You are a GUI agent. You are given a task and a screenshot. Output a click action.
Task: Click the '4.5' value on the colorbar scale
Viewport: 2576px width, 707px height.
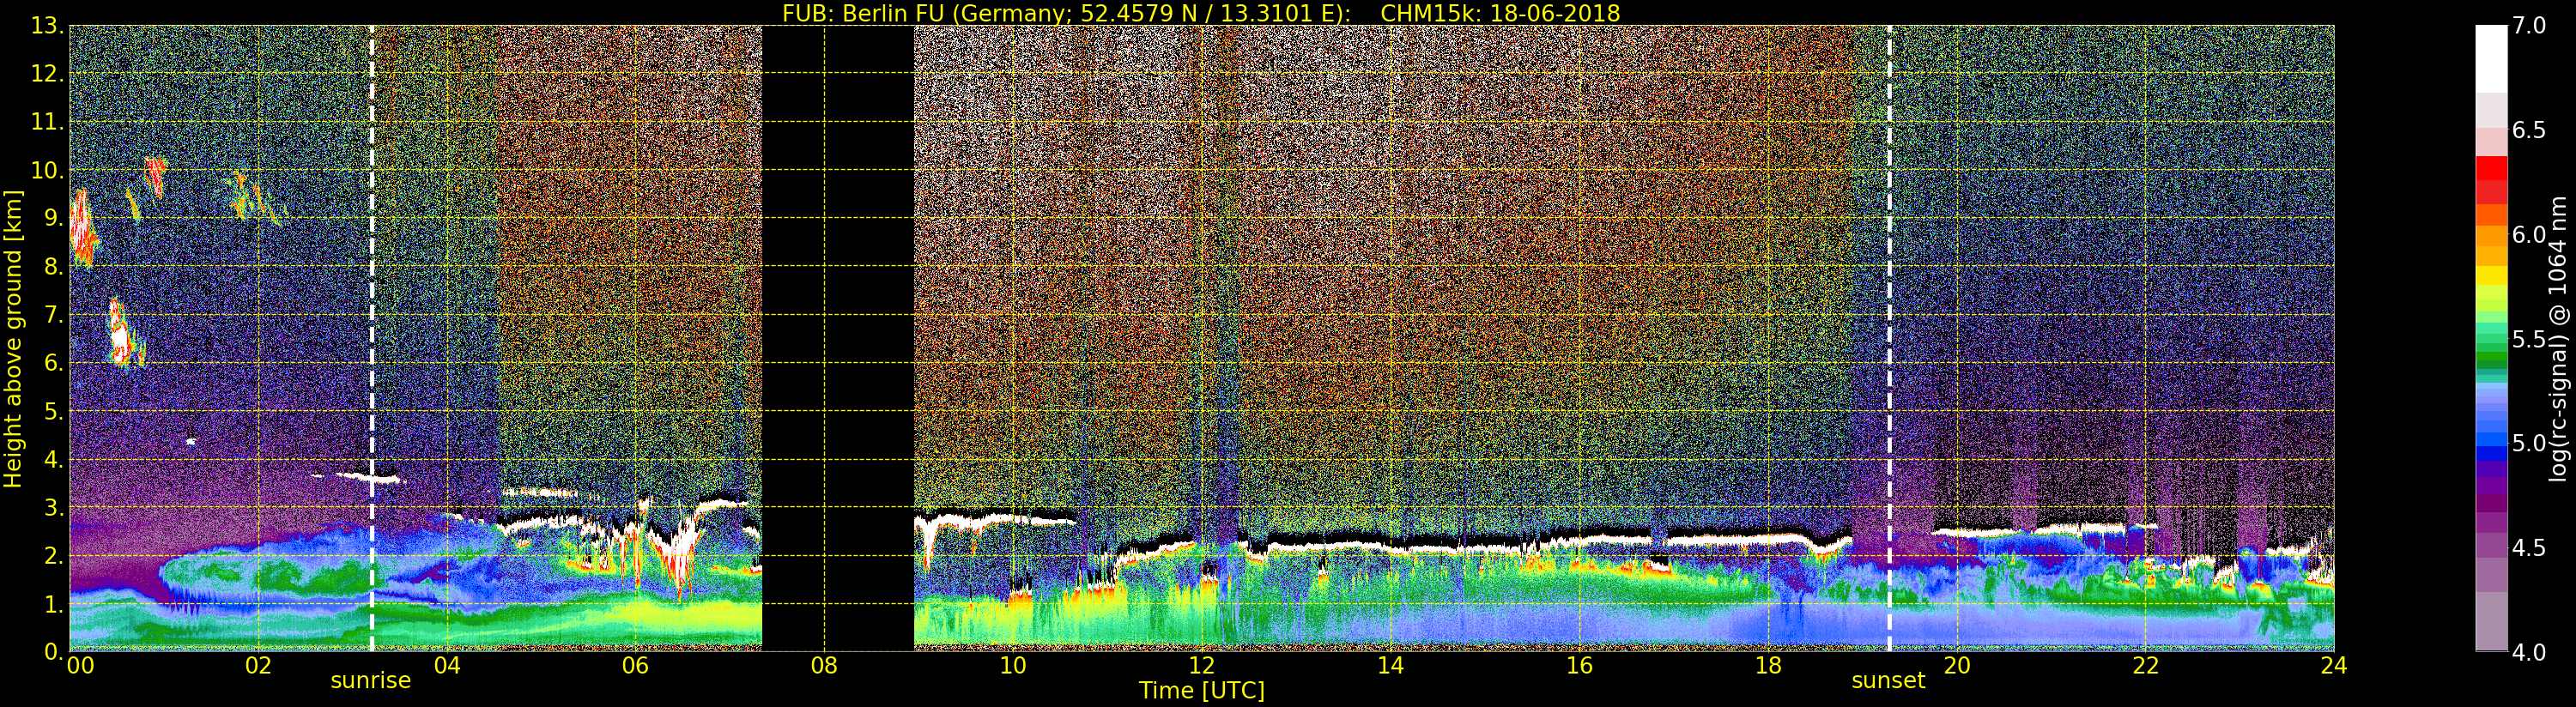[2530, 548]
